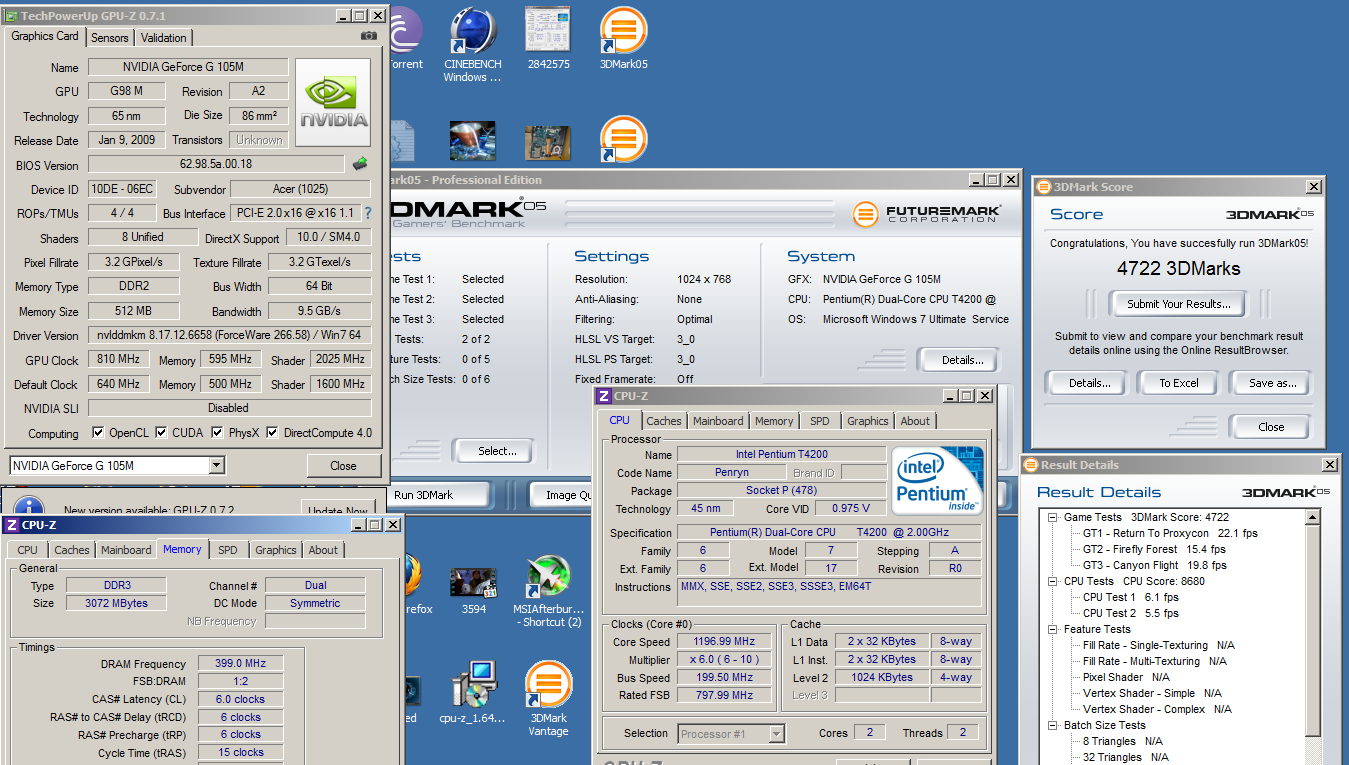Select GT3 - Canyon Flight result row

pyautogui.click(x=1154, y=565)
